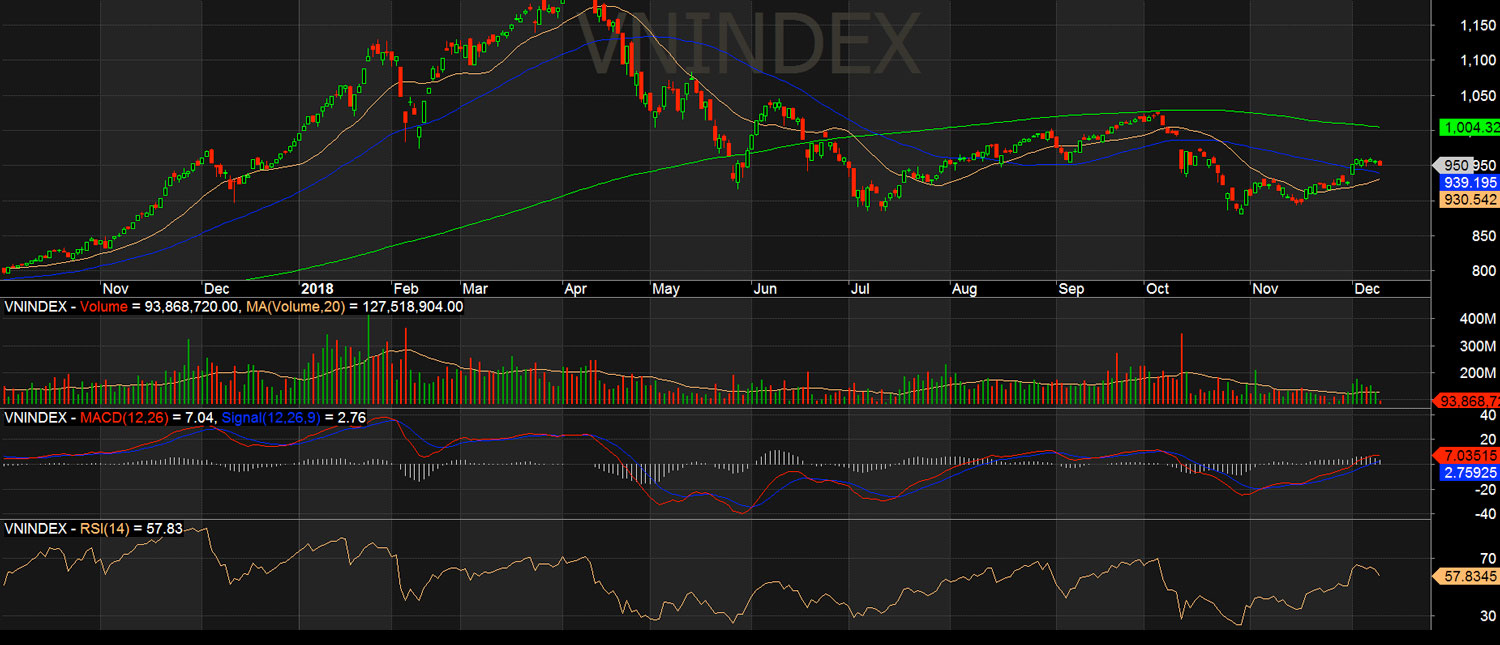Click the Dec label on the time axis
The height and width of the screenshot is (645, 1500).
point(1368,289)
